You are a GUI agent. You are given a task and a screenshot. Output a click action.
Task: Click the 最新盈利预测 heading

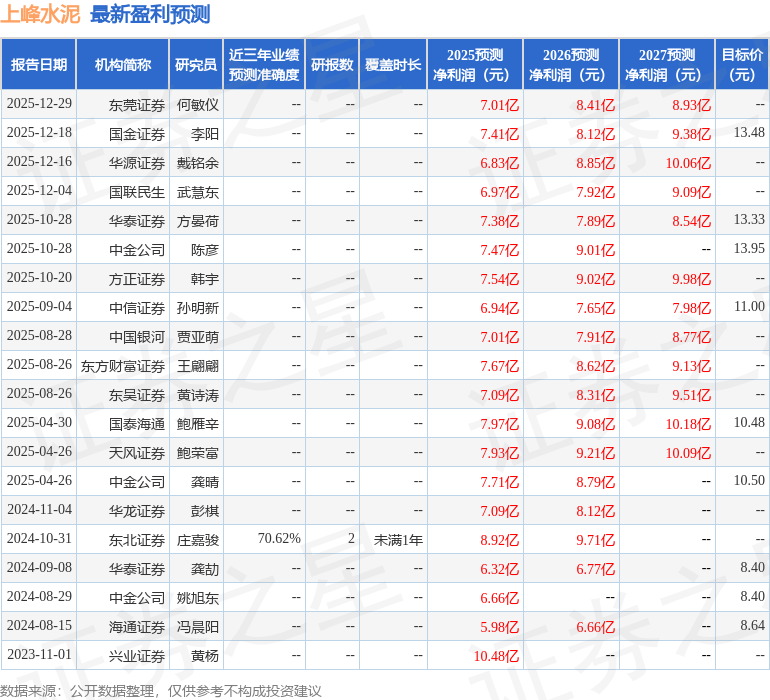(150, 14)
